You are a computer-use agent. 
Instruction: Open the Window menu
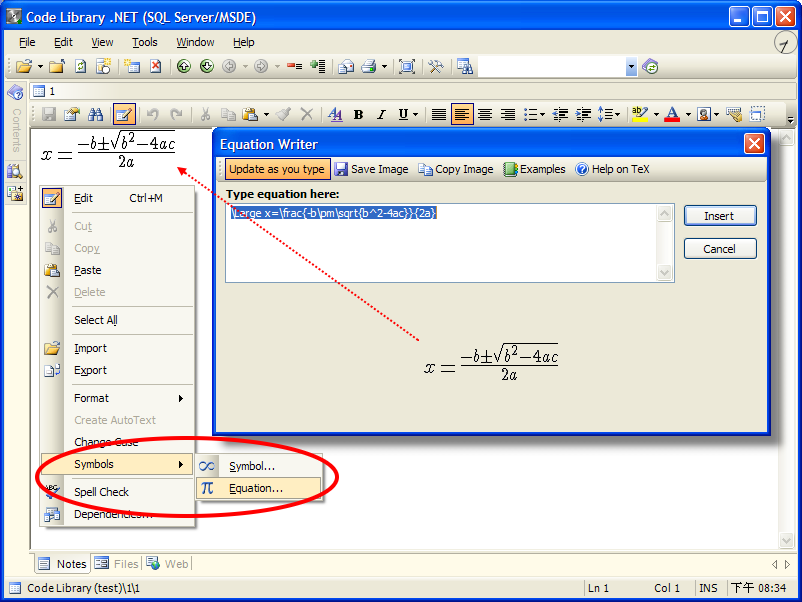tap(195, 42)
